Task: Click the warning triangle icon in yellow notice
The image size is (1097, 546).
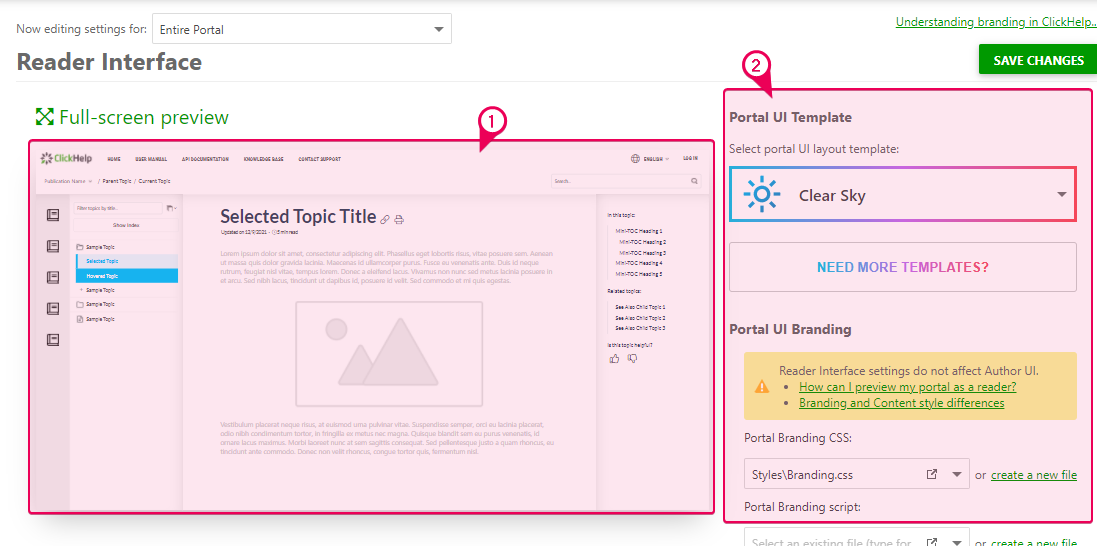Action: [761, 386]
